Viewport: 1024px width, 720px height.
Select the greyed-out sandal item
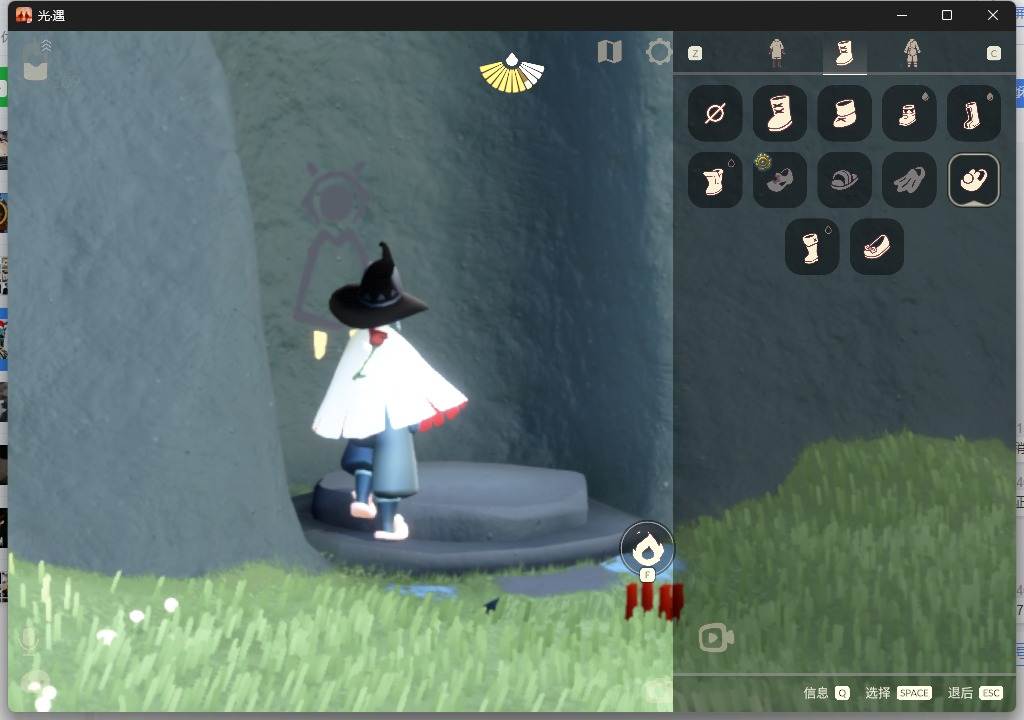coord(844,180)
